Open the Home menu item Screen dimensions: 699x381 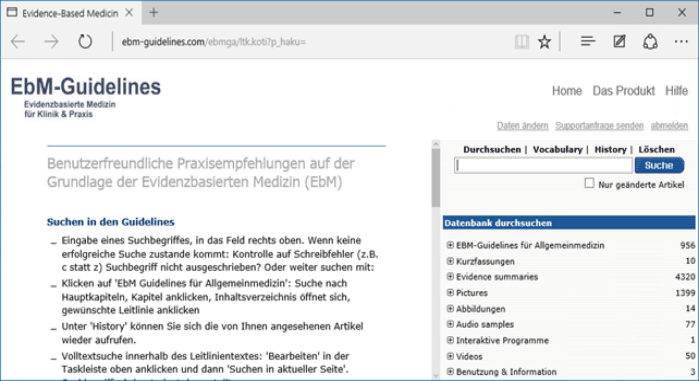coord(567,91)
